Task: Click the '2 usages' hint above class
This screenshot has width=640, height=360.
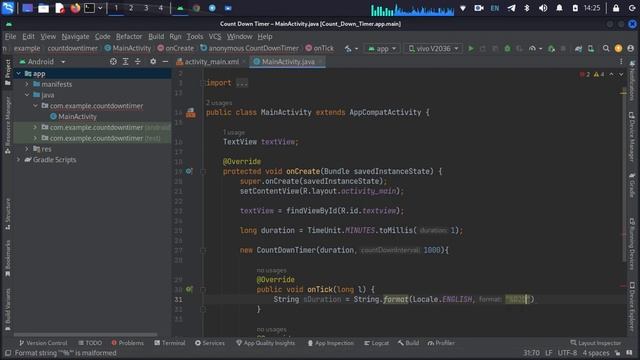Action: pos(219,103)
